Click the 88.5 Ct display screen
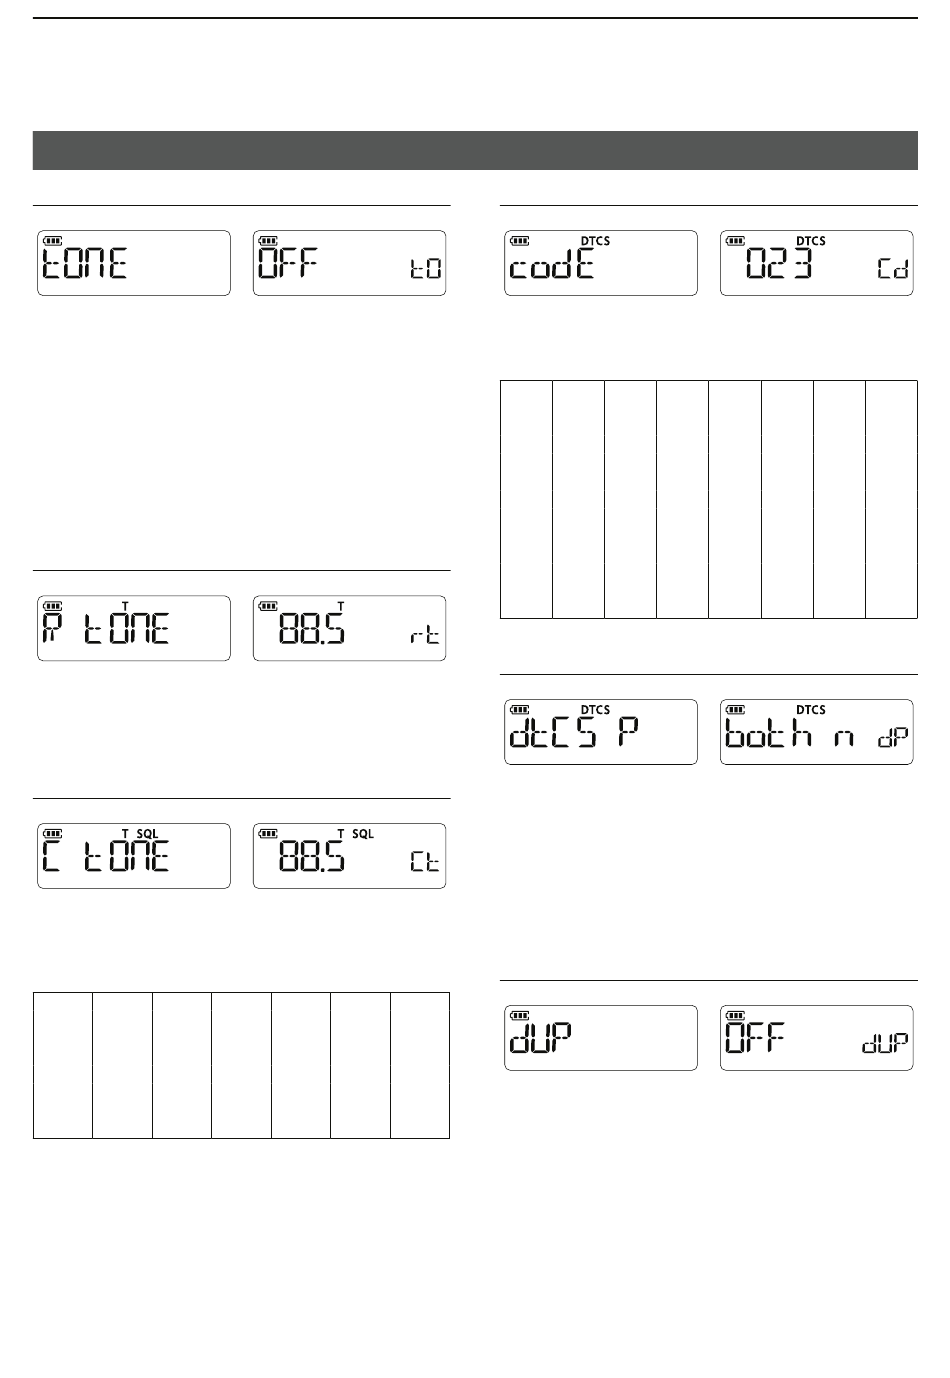The height and width of the screenshot is (1378, 950). (x=350, y=856)
